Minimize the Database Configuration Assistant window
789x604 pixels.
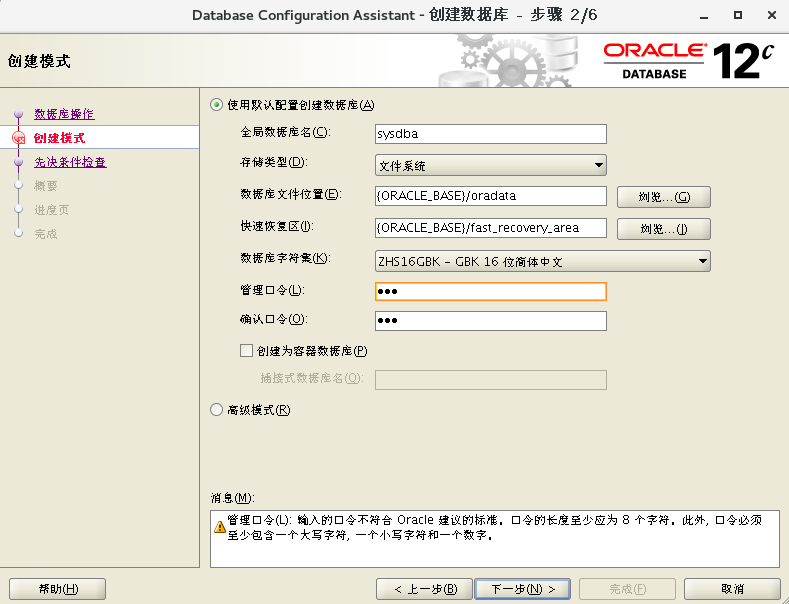click(x=704, y=16)
